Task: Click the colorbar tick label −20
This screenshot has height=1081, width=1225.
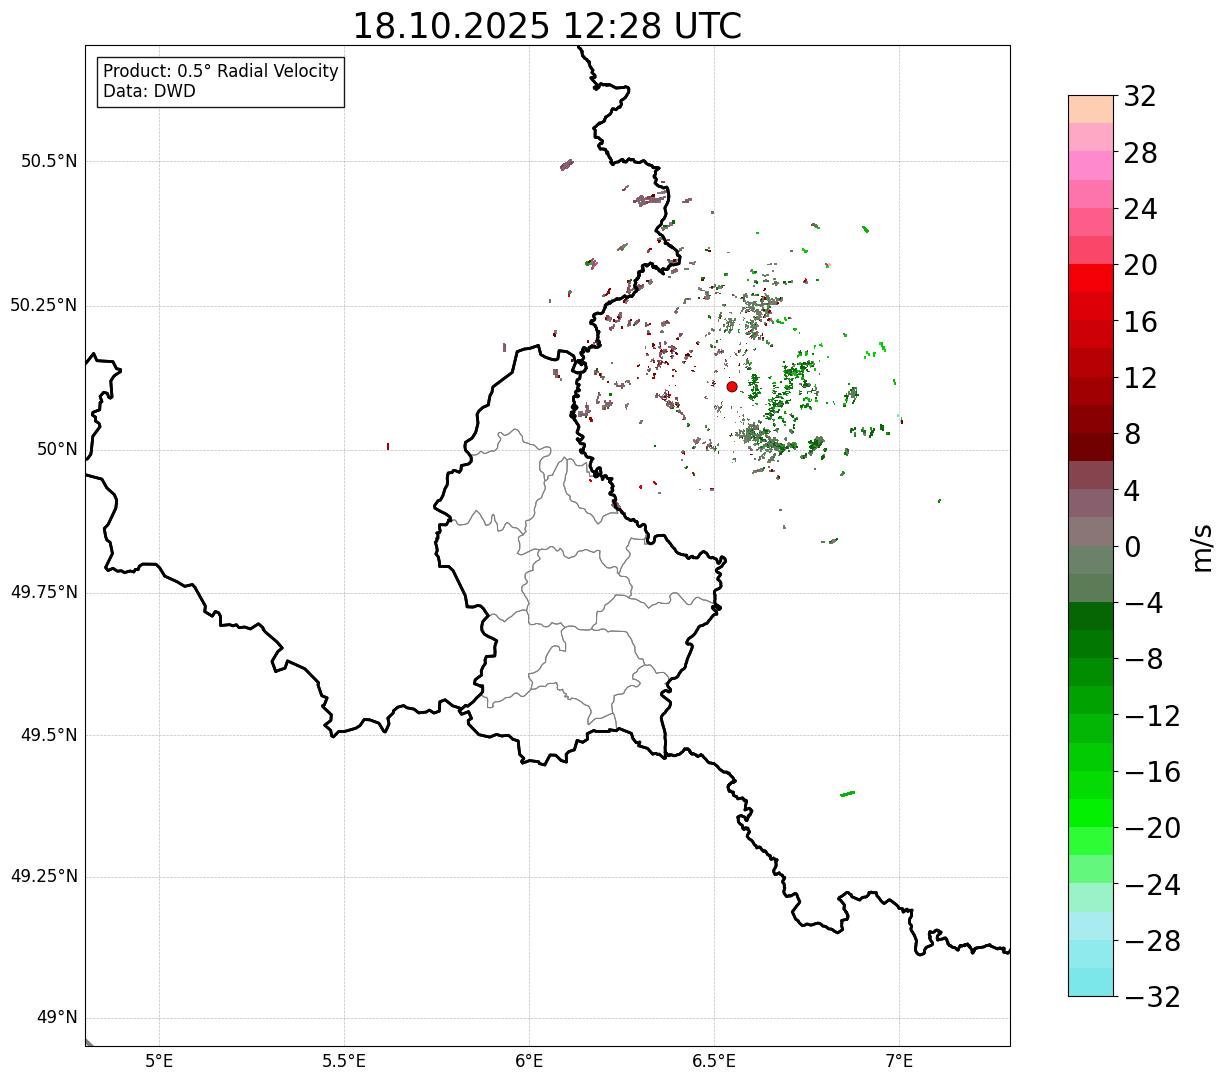Action: [x=1152, y=829]
